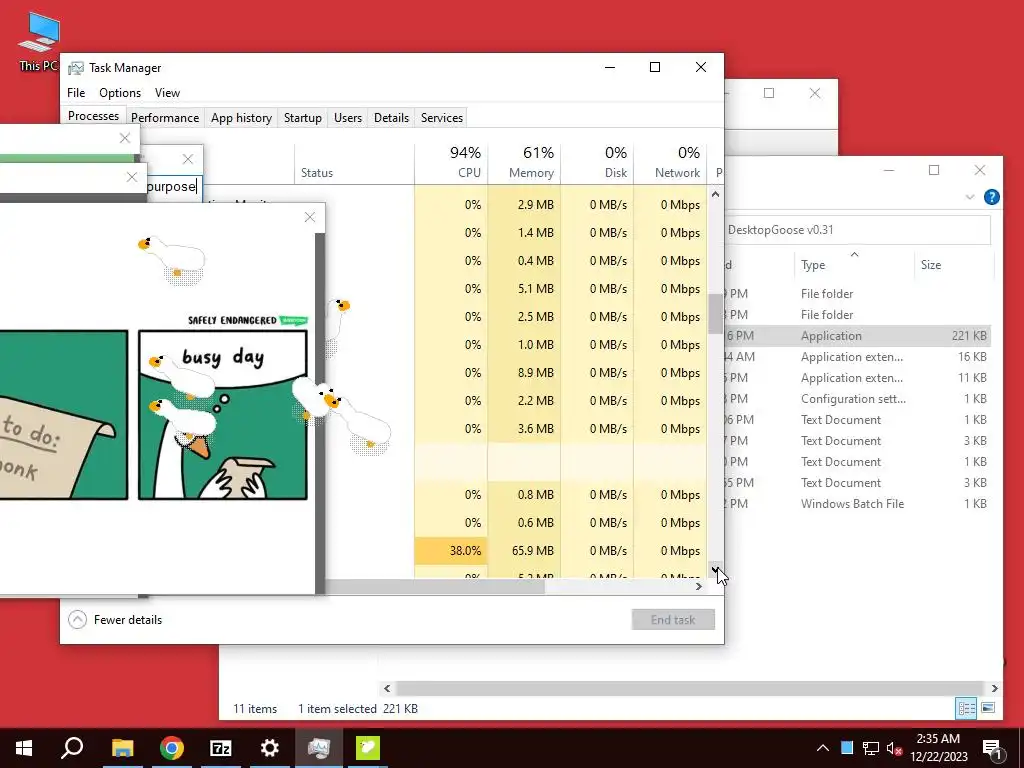The height and width of the screenshot is (768, 1024).
Task: Open the This PC desktop icon
Action: pyautogui.click(x=38, y=40)
